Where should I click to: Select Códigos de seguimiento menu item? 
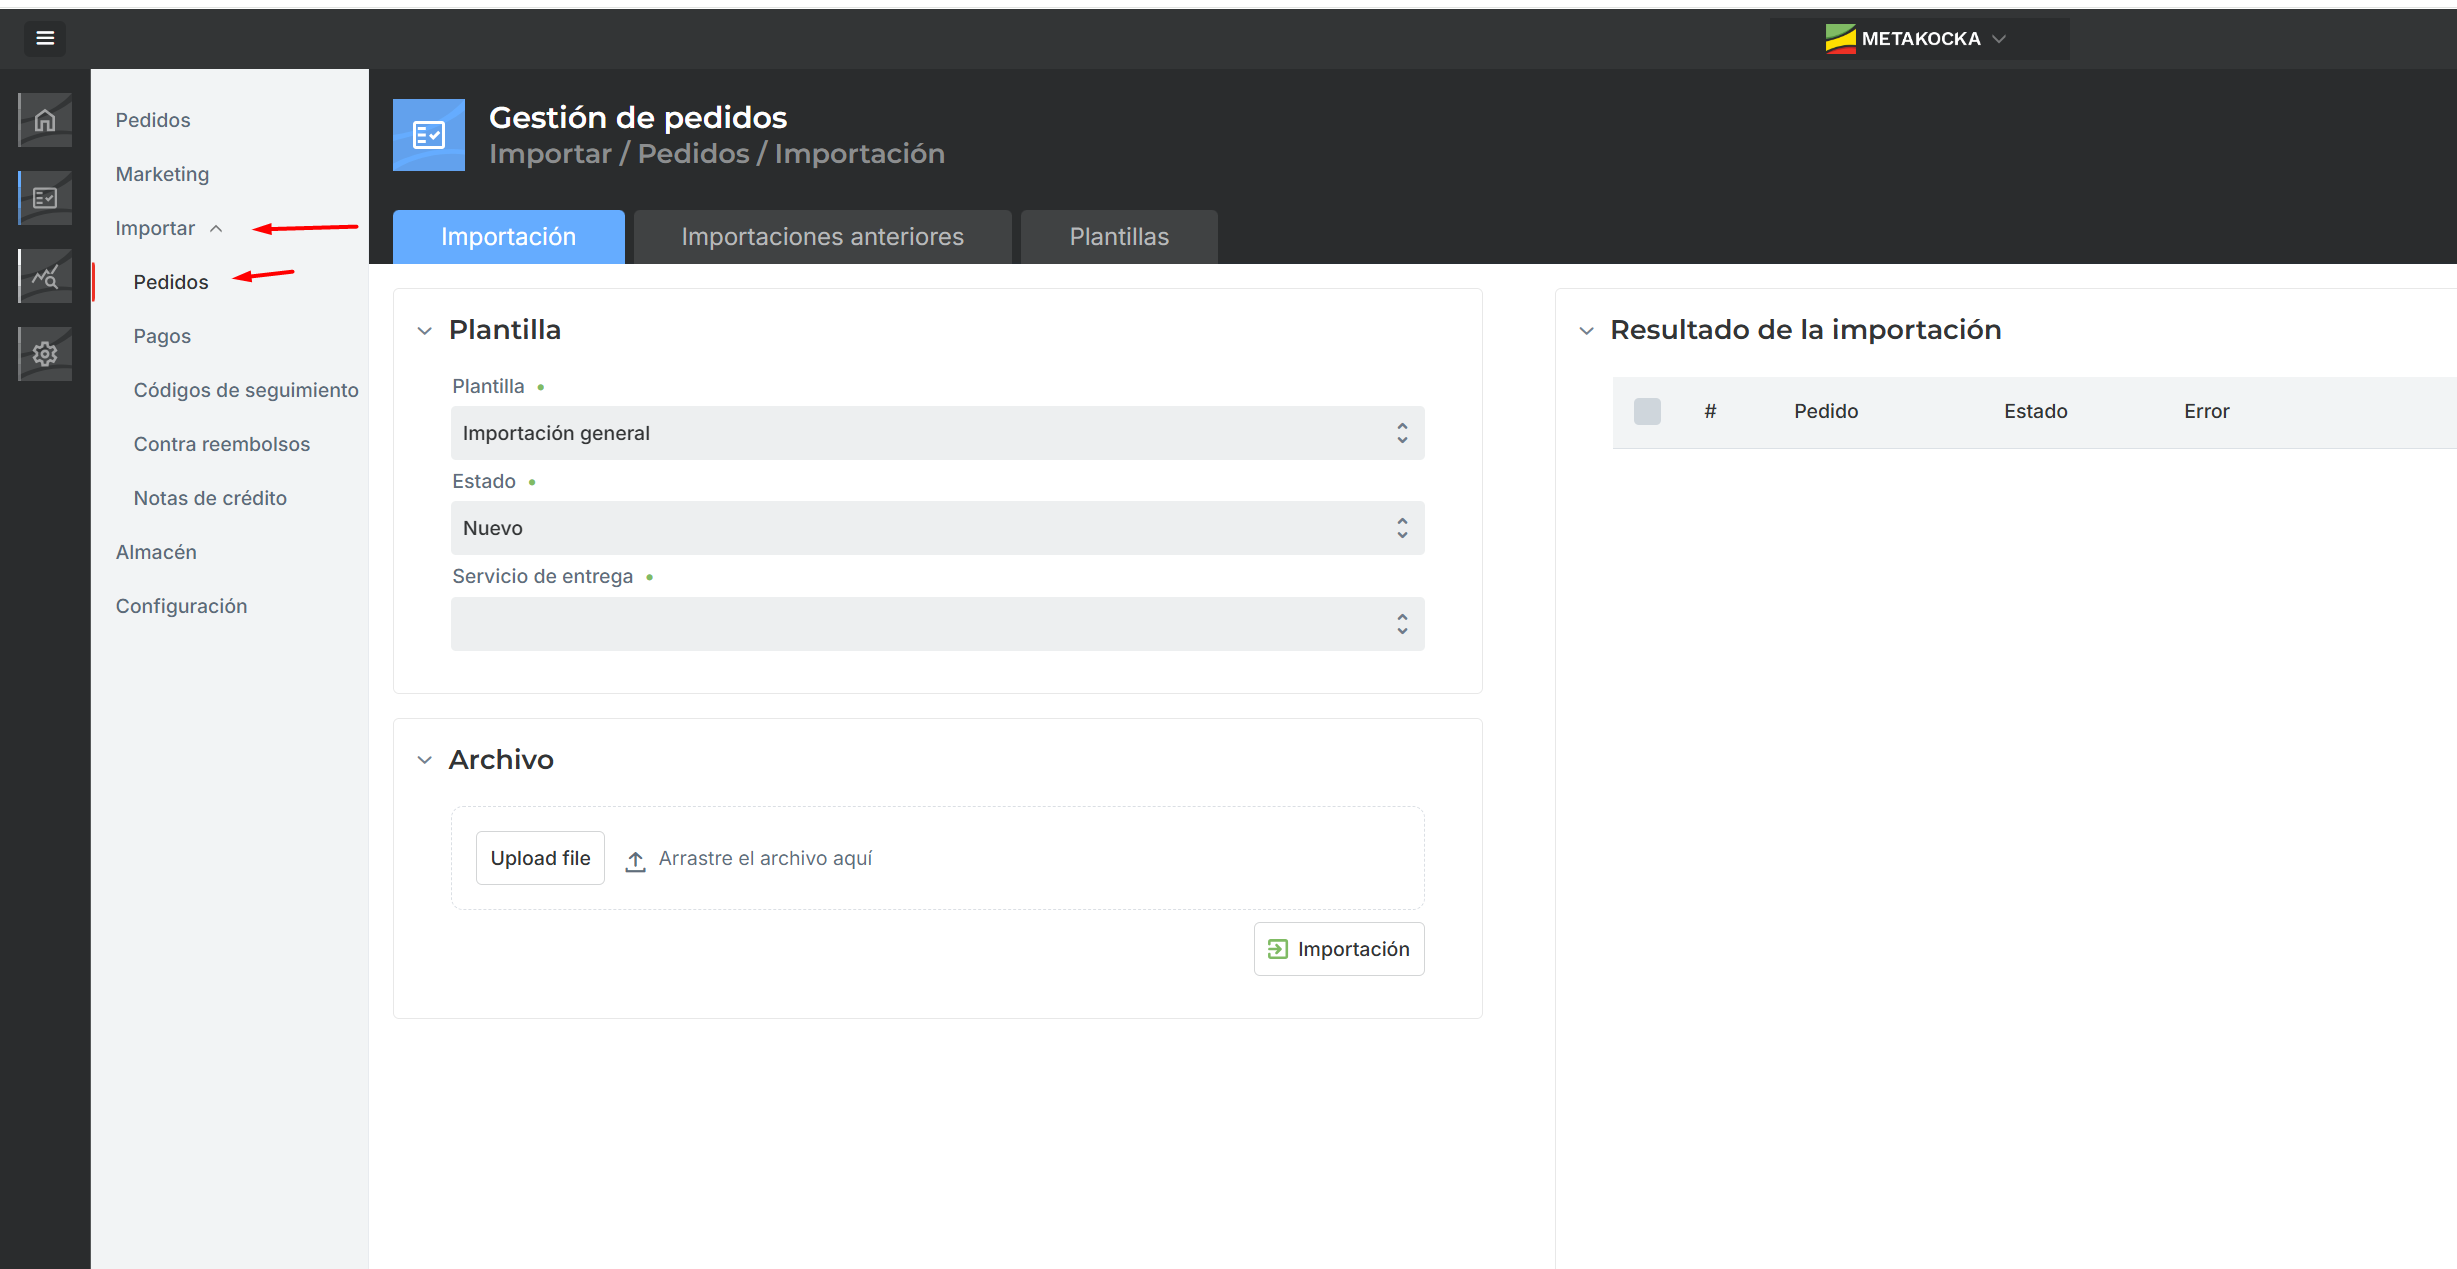pos(246,390)
